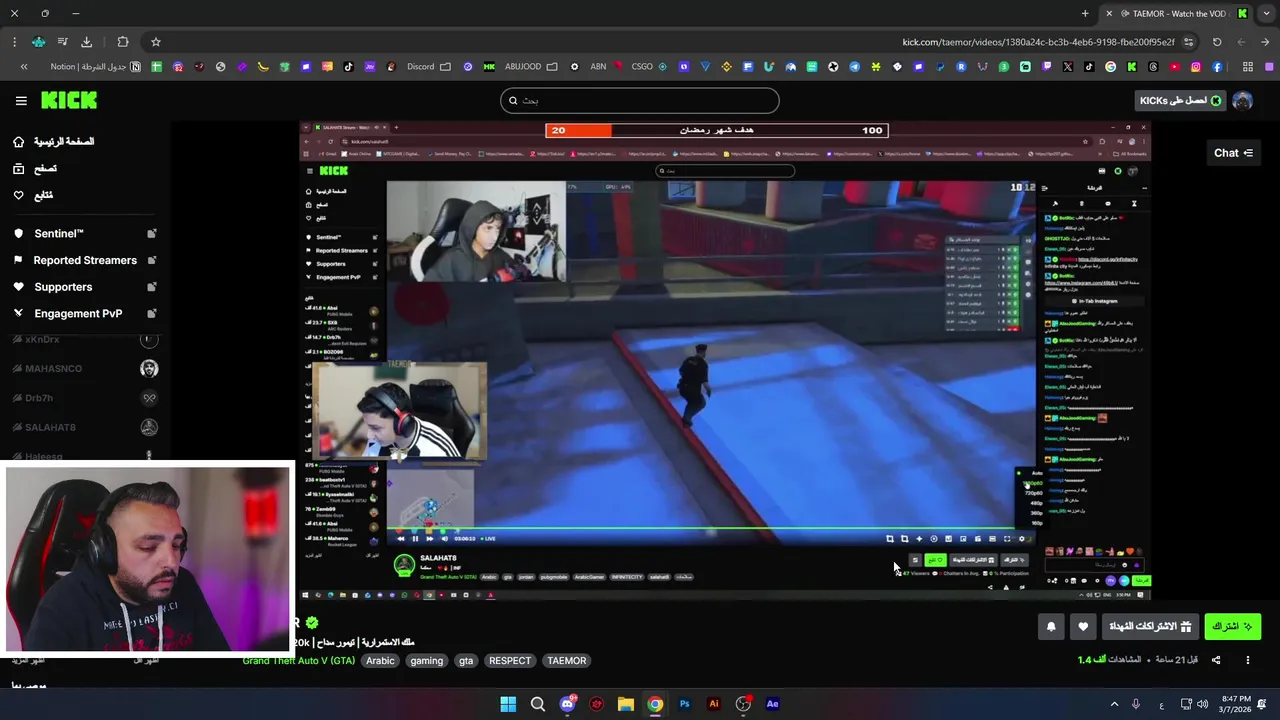Toggle the notification bell button
This screenshot has width=1280, height=720.
(x=1051, y=627)
